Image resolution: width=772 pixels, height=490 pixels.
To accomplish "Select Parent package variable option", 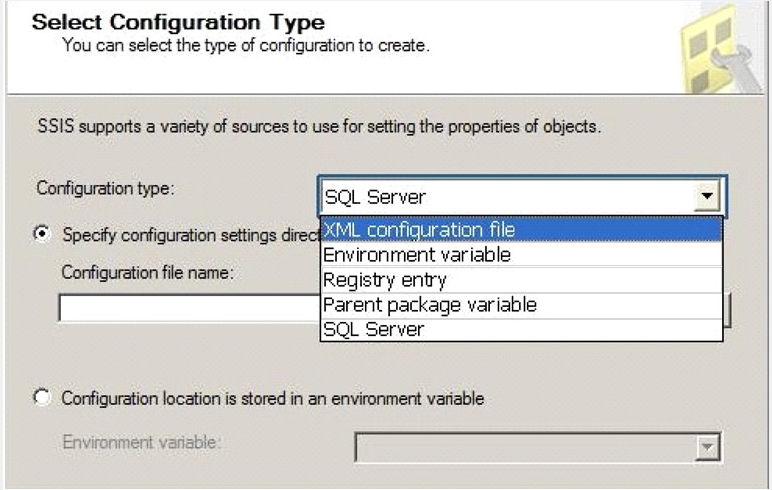I will tap(521, 305).
